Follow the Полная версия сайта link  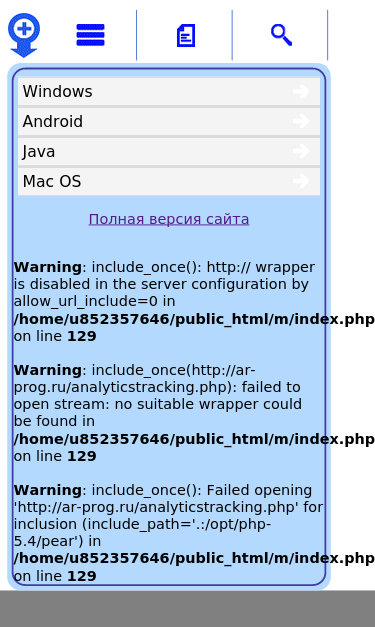click(x=169, y=219)
